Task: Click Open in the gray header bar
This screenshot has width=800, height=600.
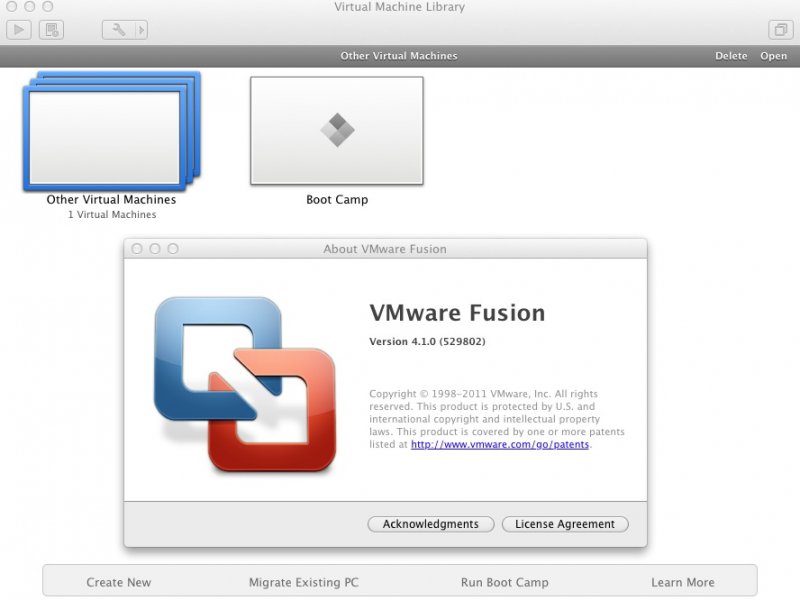Action: point(773,56)
